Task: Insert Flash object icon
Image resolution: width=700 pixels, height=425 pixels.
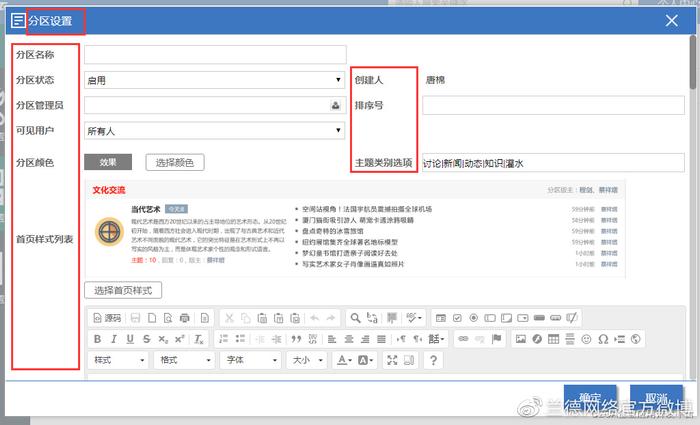Action: point(537,339)
